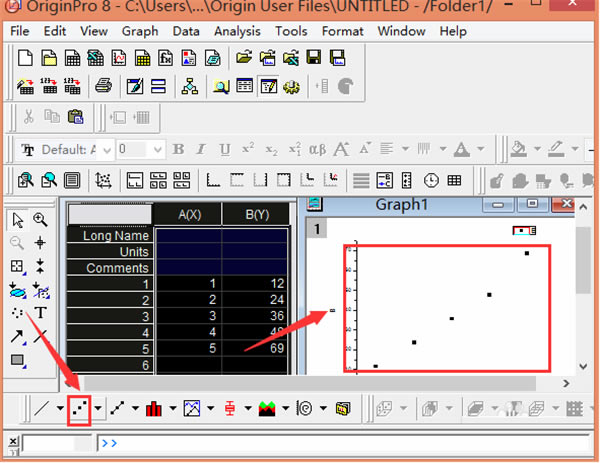Open the Tools menu
This screenshot has height=463, width=600.
tap(291, 31)
